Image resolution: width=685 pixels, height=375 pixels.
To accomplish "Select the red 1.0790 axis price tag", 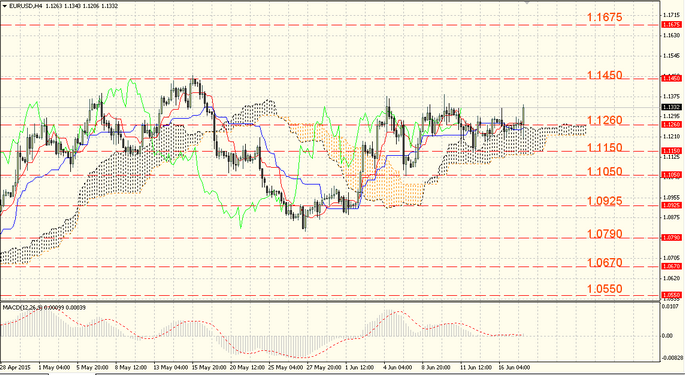I will [671, 237].
